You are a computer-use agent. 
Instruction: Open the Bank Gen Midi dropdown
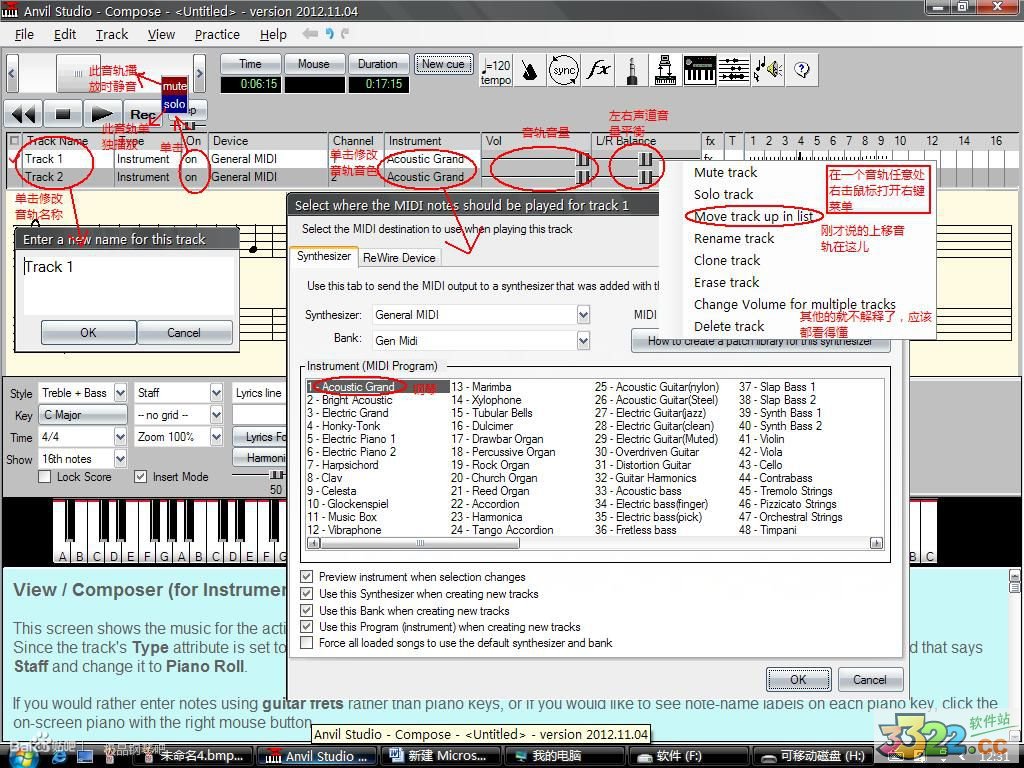(x=583, y=341)
